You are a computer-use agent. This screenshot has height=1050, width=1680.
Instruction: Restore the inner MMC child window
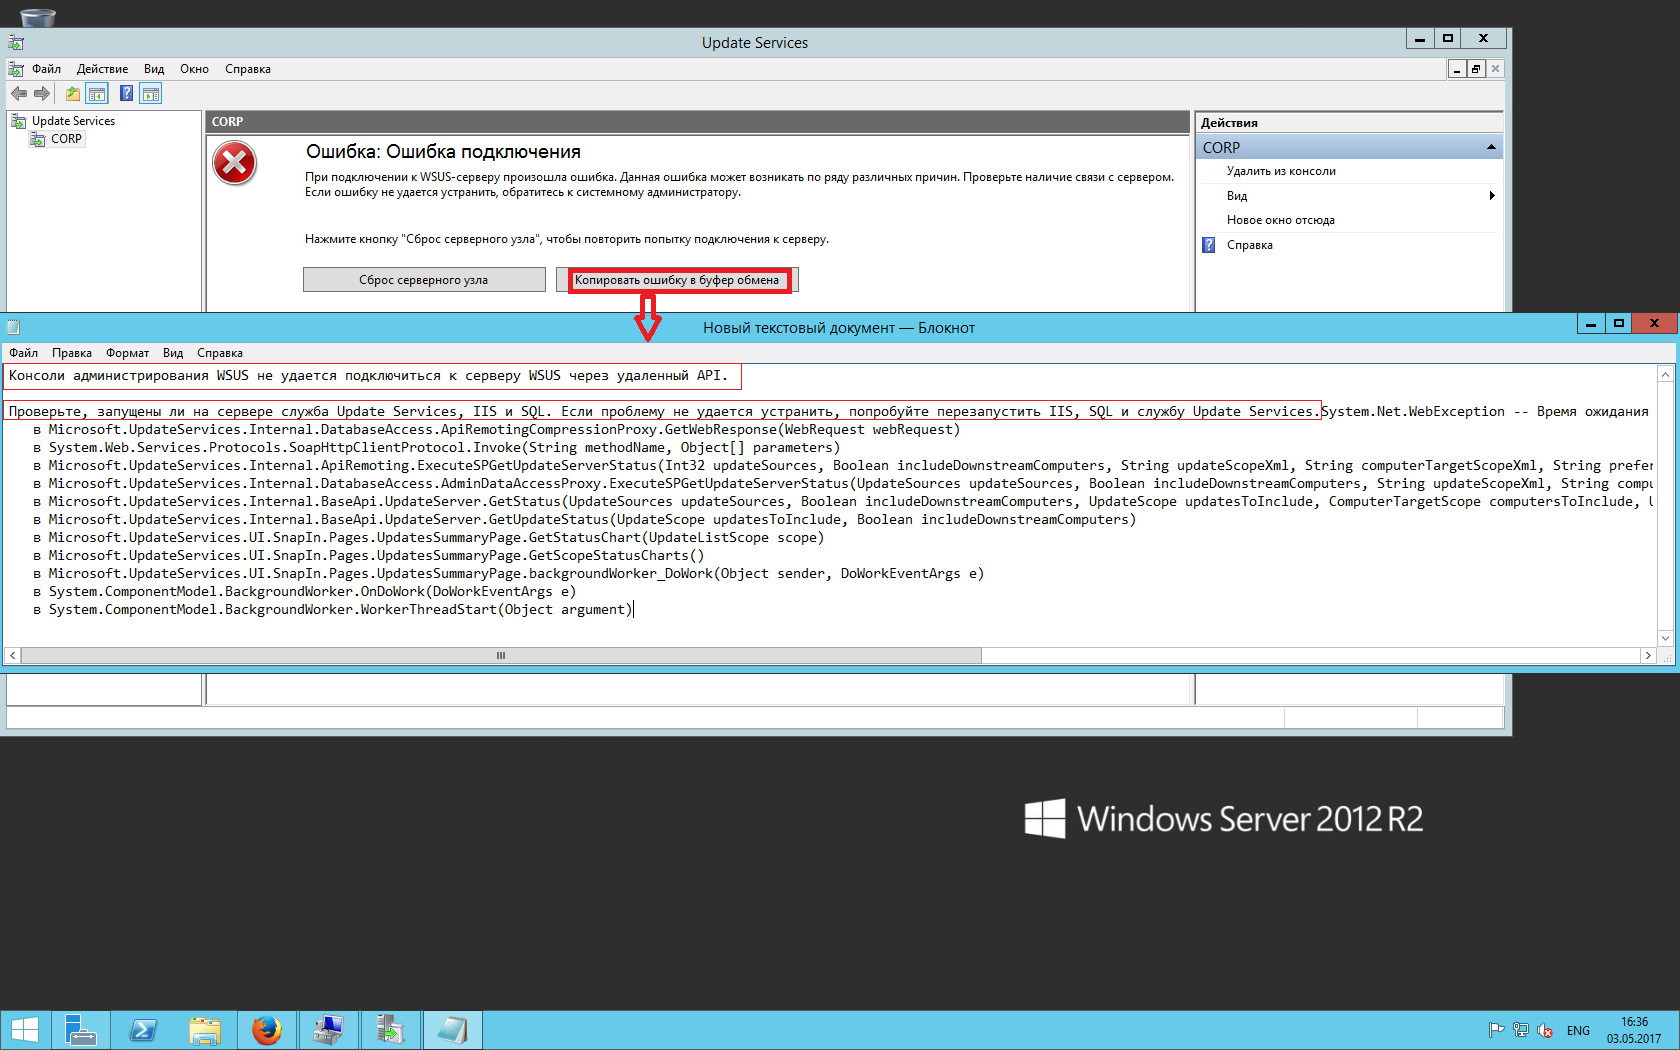pos(1476,69)
